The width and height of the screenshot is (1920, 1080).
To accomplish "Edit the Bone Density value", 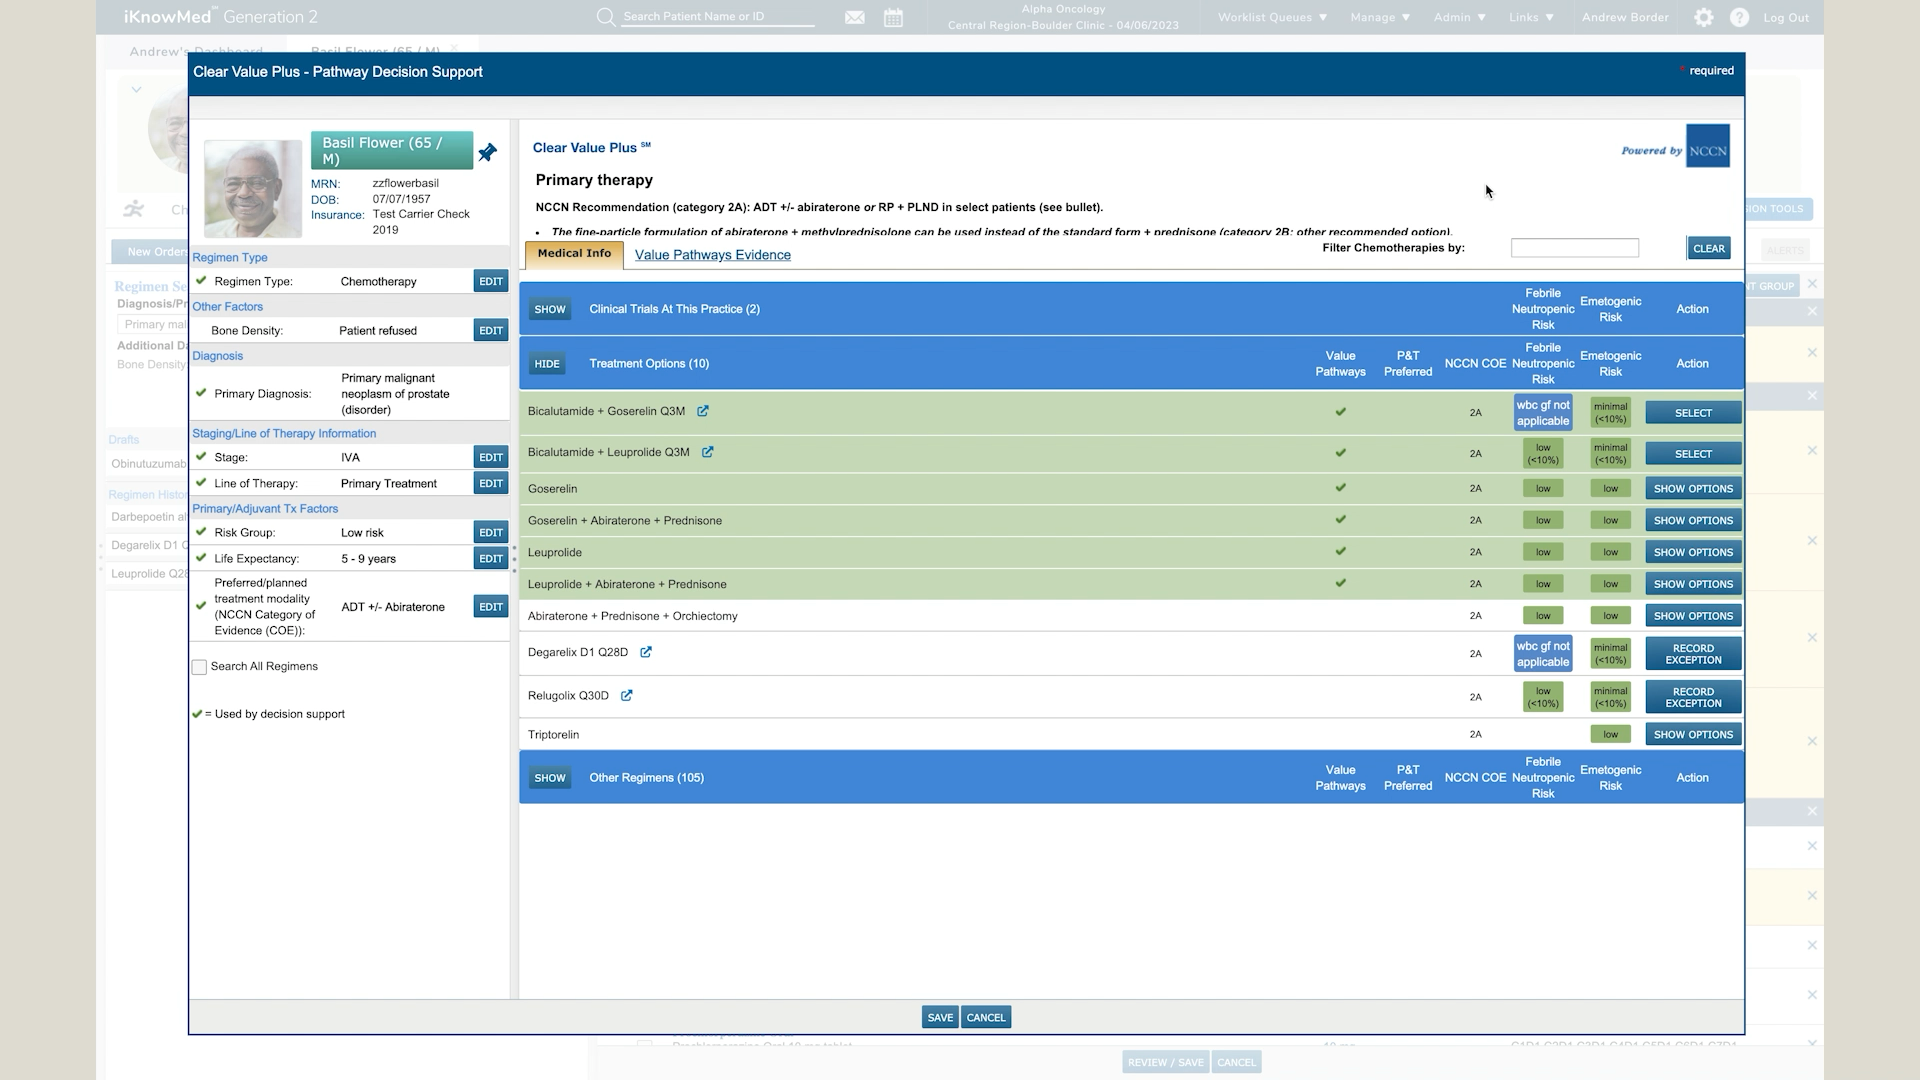I will click(491, 330).
